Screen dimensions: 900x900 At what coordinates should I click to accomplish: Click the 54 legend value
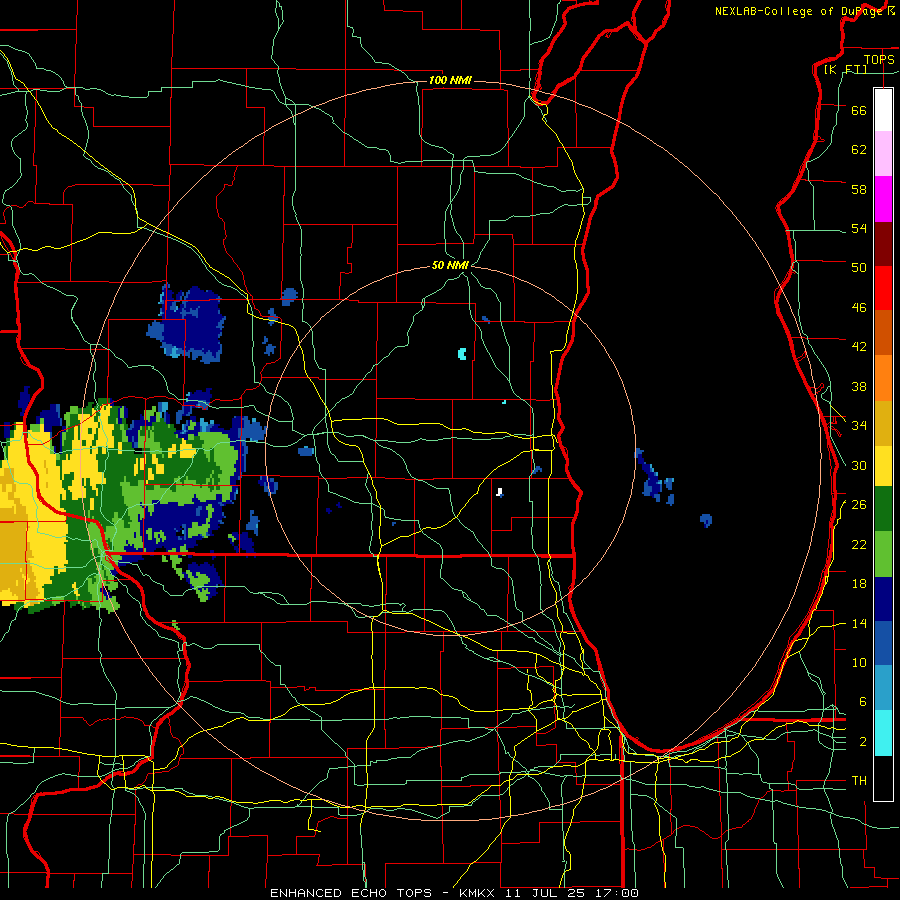859,228
